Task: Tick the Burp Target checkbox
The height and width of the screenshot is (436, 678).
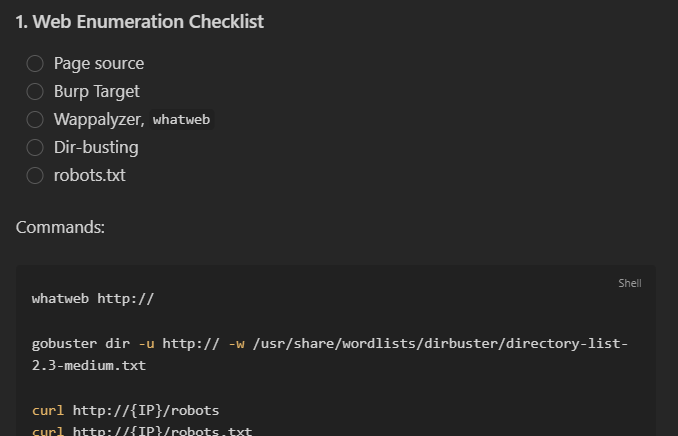Action: pyautogui.click(x=35, y=92)
